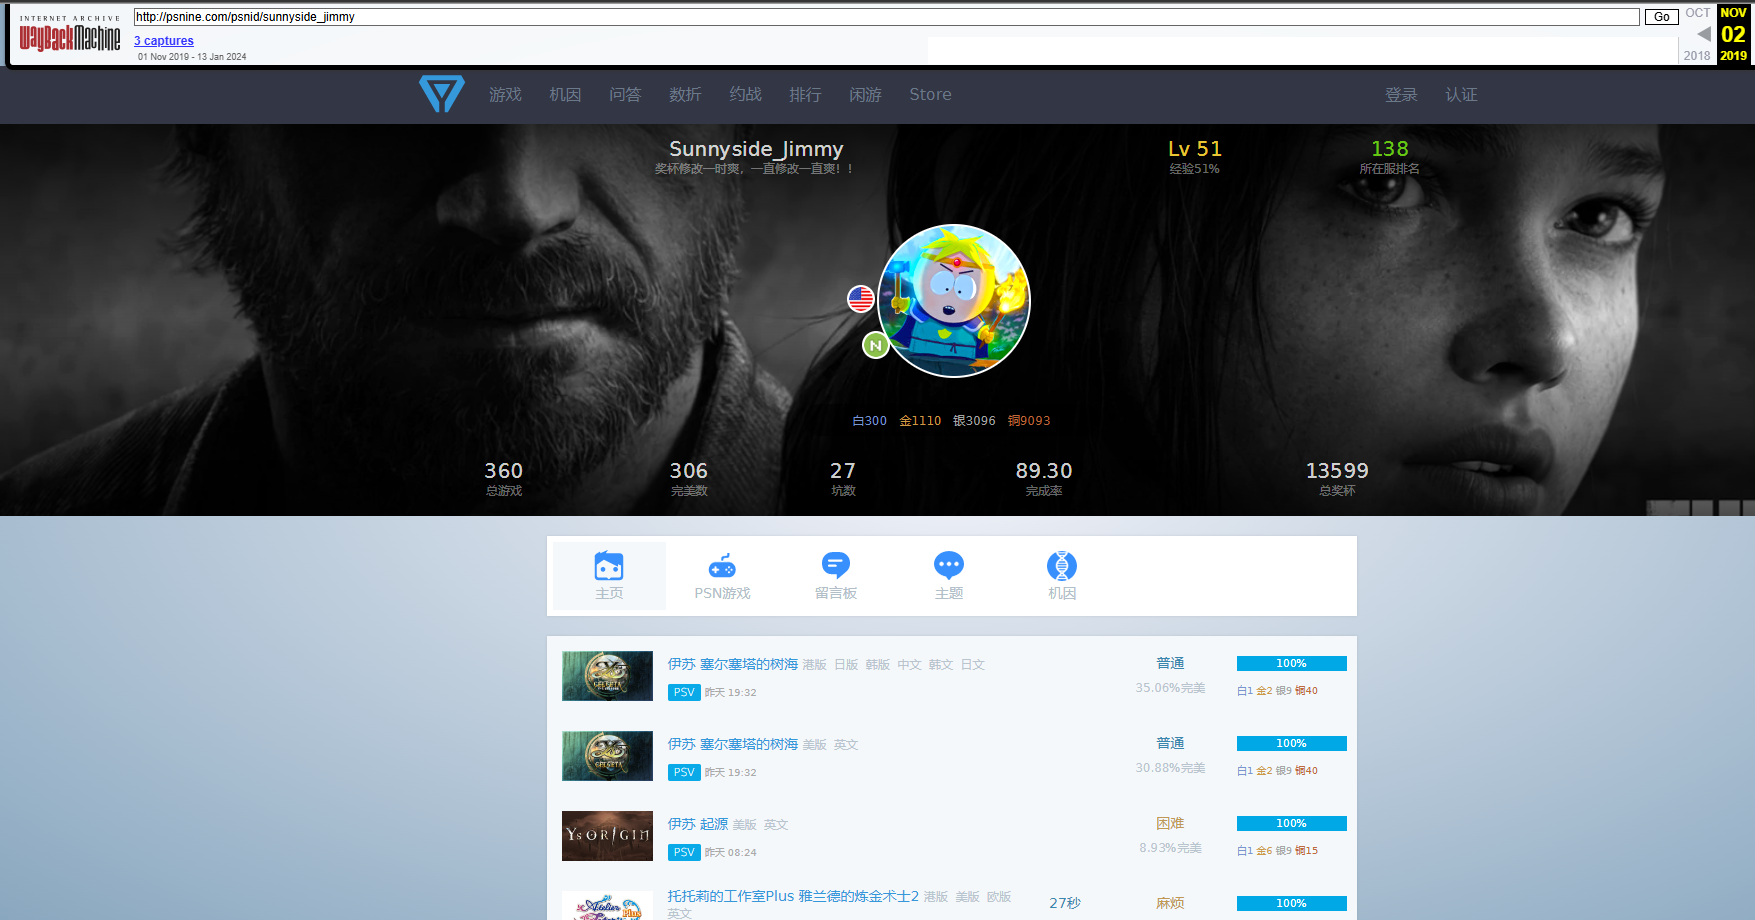The image size is (1755, 920).
Task: Click the Wayback URL input field
Action: point(886,17)
